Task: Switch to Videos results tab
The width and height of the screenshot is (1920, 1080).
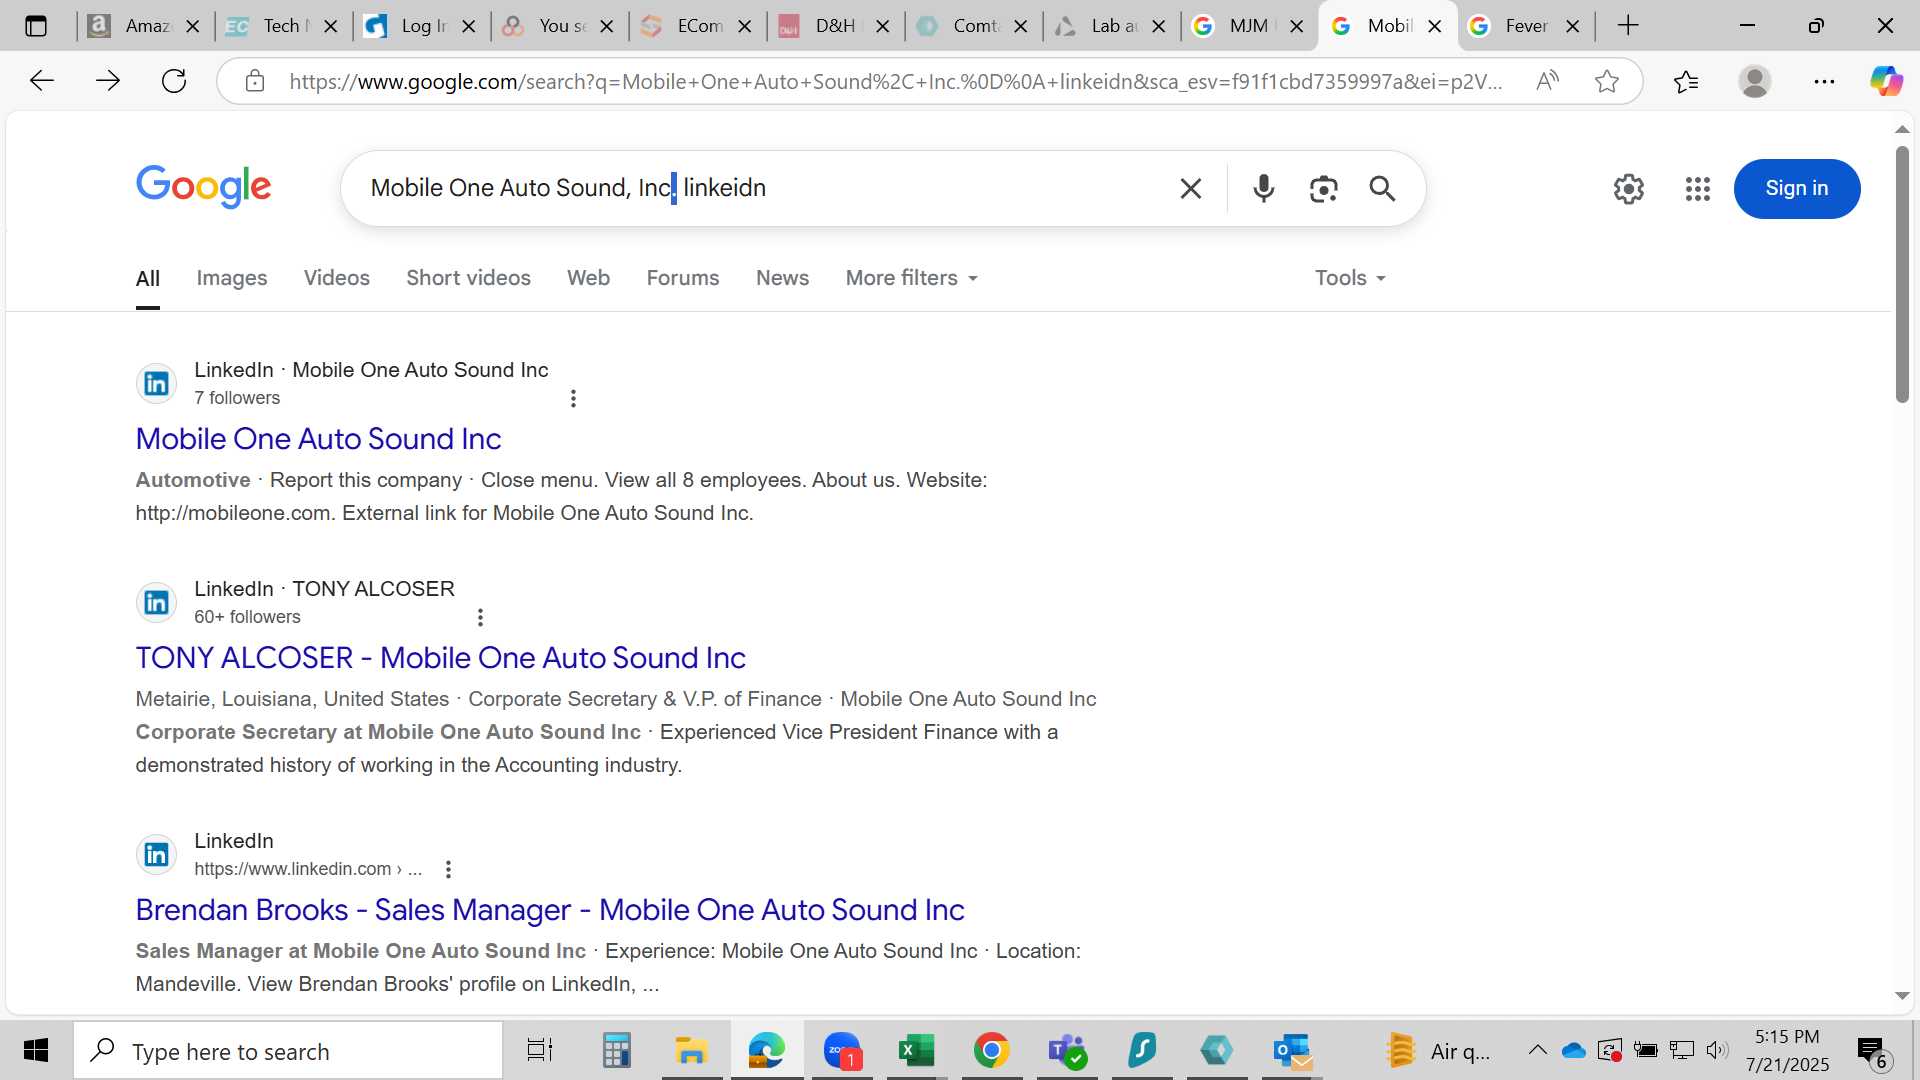Action: 336,278
